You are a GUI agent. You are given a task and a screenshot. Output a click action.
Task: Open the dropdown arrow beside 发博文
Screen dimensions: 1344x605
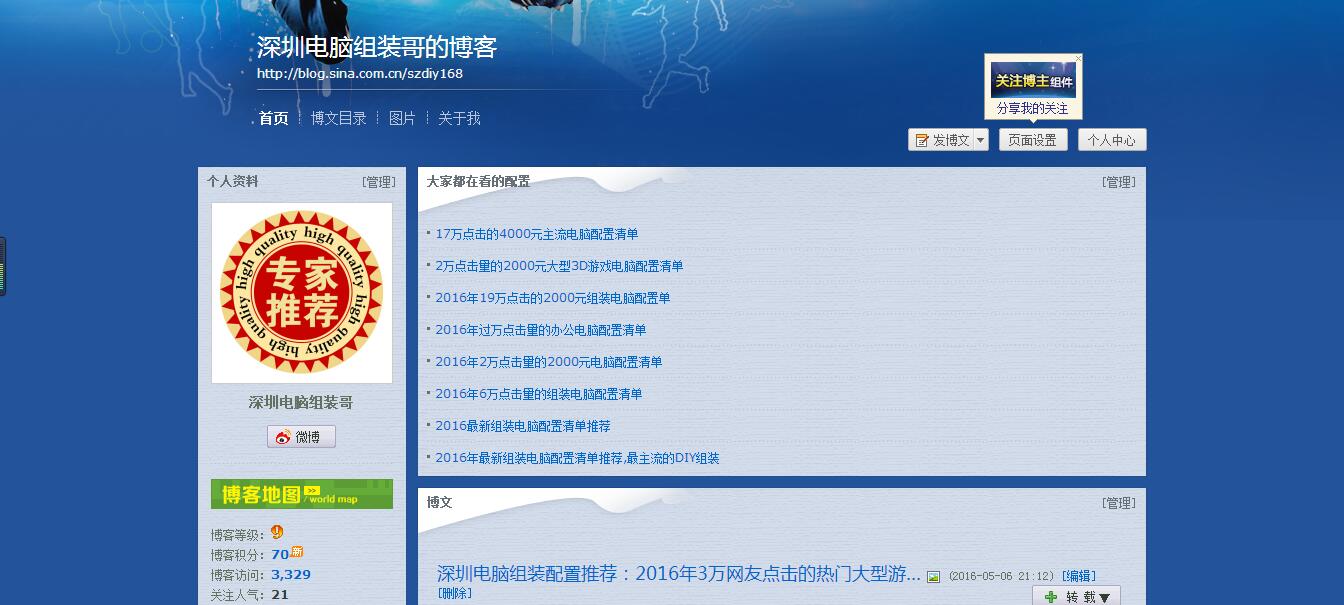click(x=980, y=141)
